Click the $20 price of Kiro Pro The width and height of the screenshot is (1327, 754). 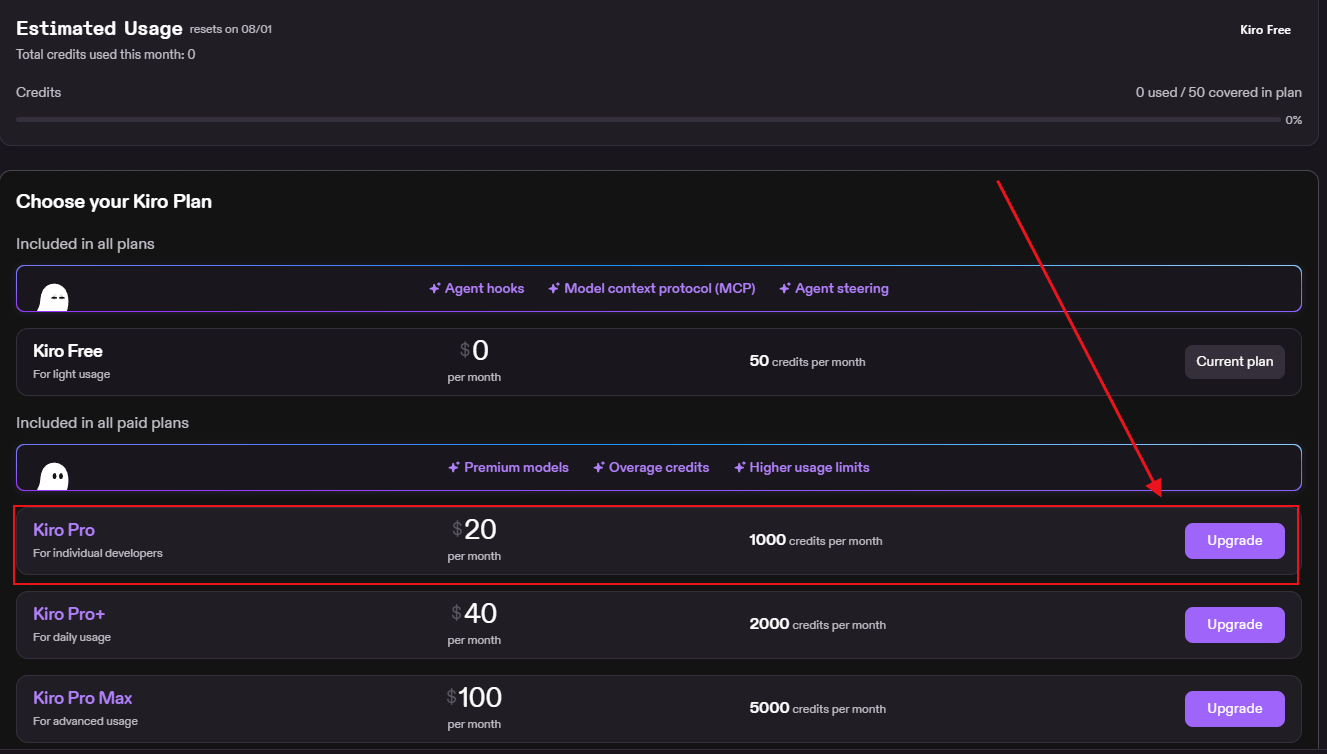point(474,529)
